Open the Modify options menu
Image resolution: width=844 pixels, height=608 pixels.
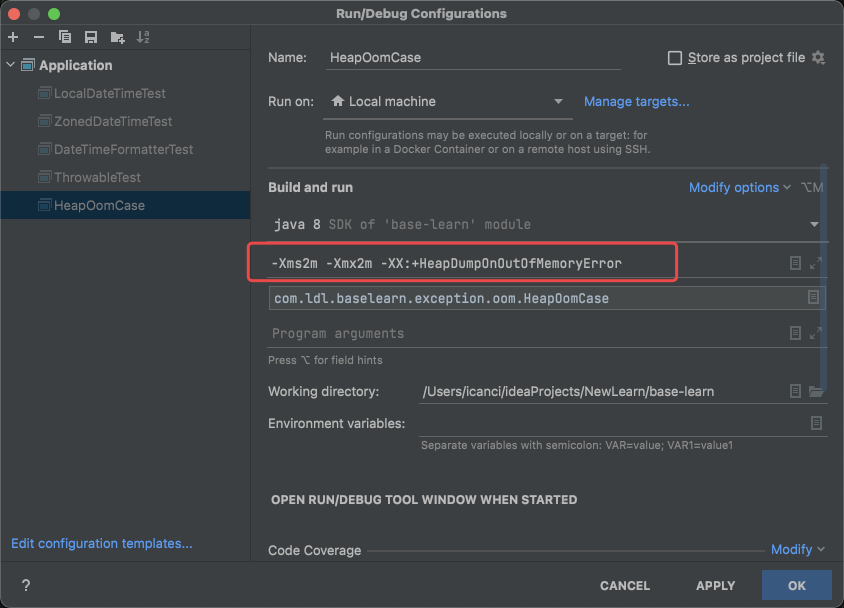[x=739, y=187]
